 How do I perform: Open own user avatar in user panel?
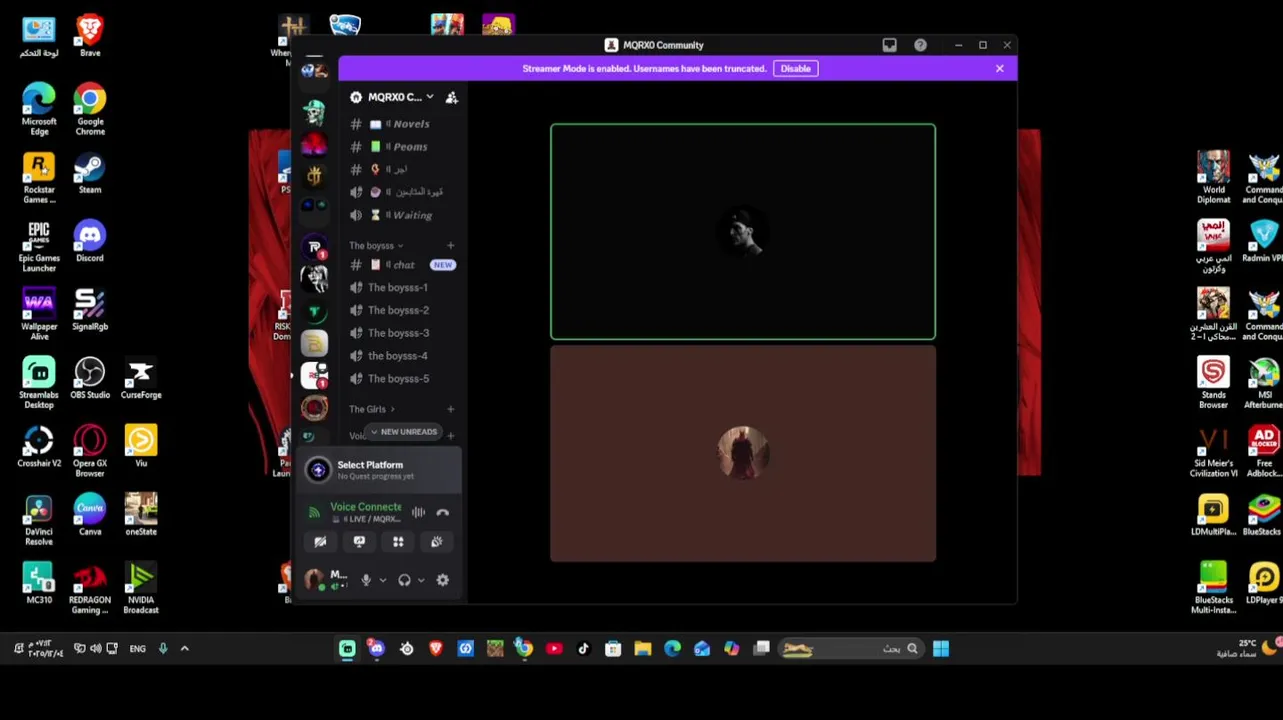[x=314, y=580]
